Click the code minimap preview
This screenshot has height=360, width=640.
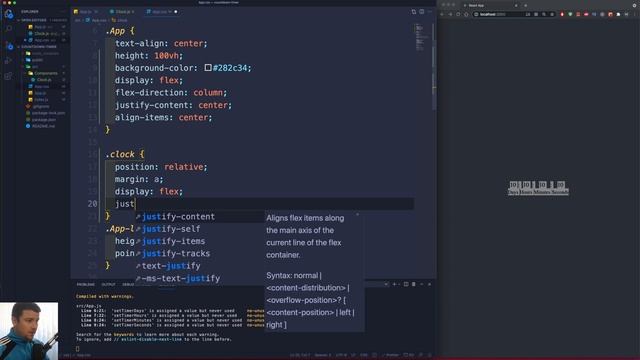[422, 38]
